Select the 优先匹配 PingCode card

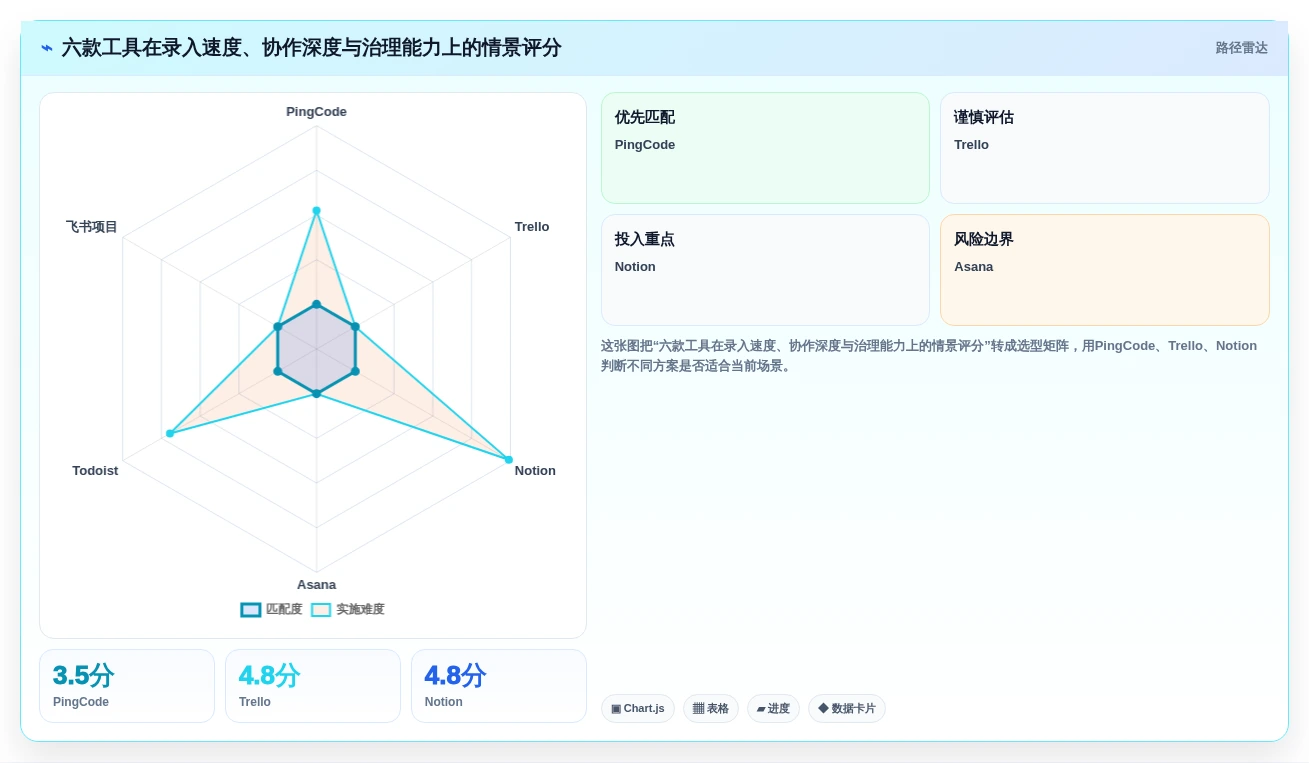[765, 148]
